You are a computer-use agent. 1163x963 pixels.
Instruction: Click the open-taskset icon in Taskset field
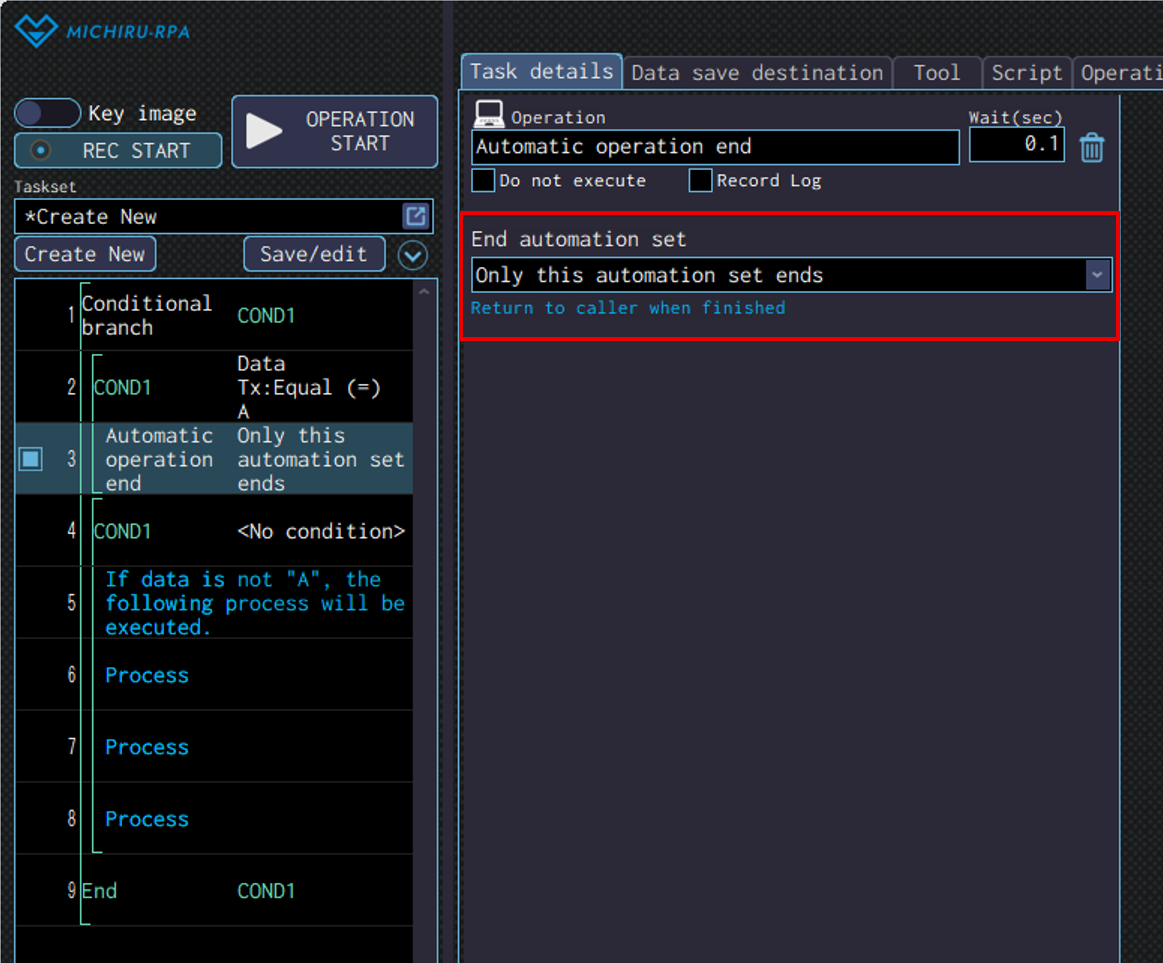415,216
